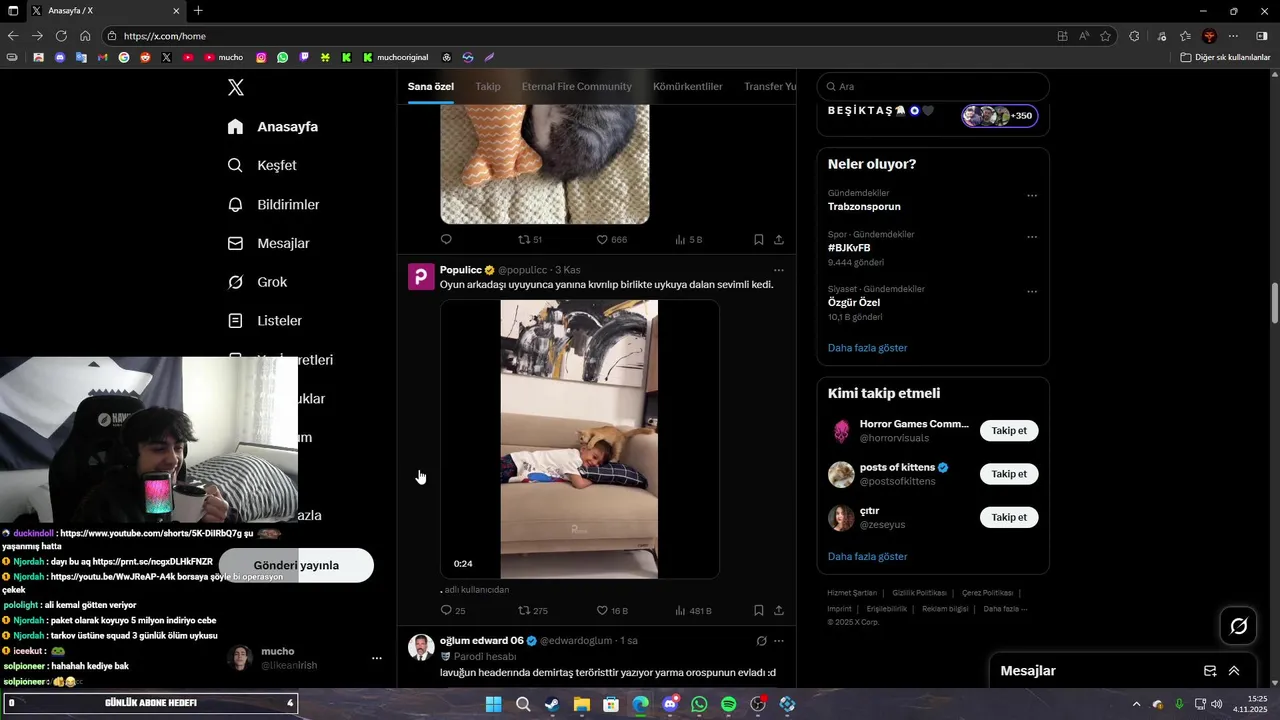Open the muchooriginal Kick bookmark
Screen dimensions: 1280x720
(x=395, y=58)
